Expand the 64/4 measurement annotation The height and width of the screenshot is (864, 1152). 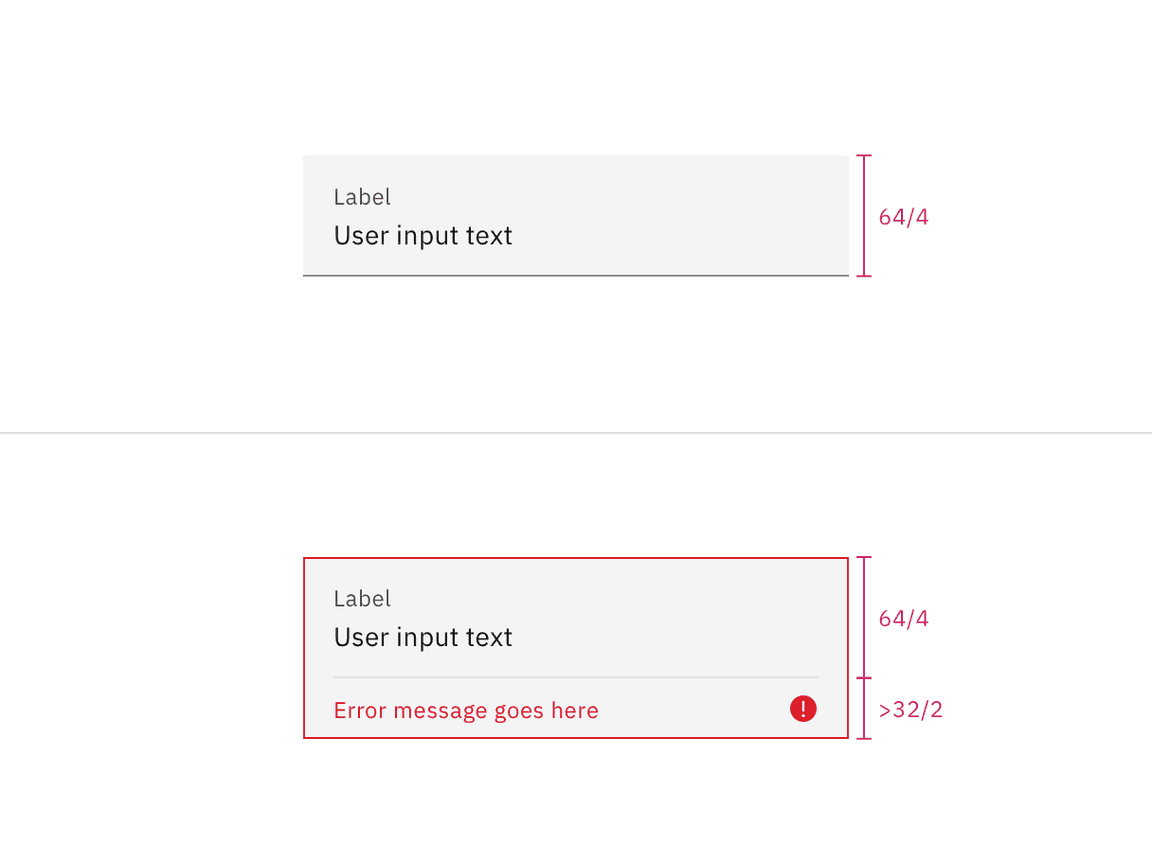[x=903, y=217]
